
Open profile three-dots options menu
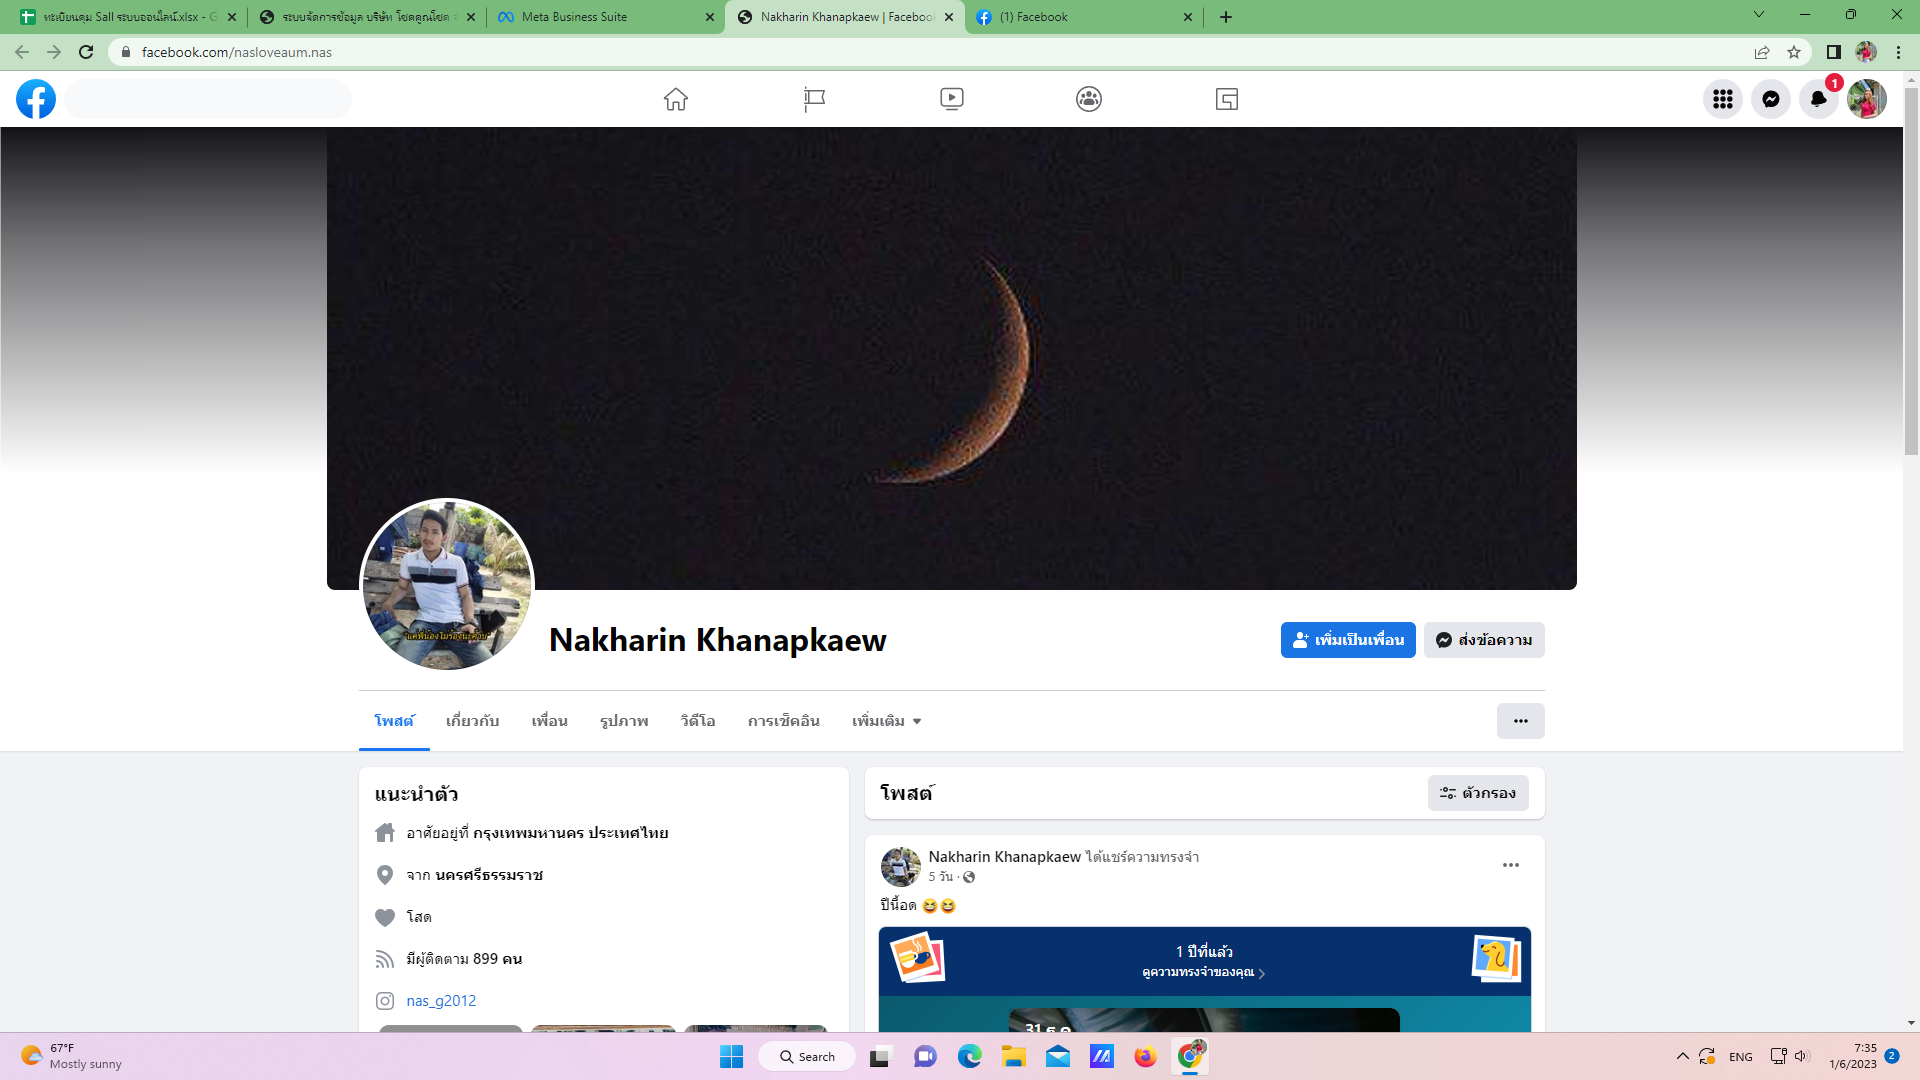click(x=1520, y=721)
